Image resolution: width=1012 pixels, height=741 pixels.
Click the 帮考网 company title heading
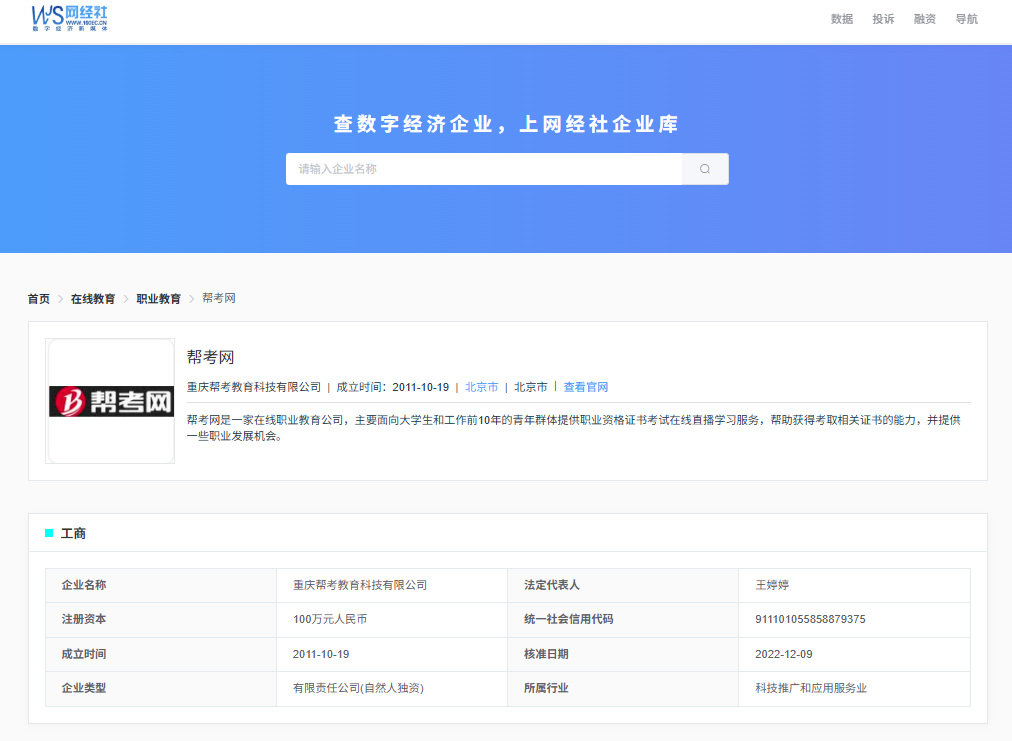(210, 357)
